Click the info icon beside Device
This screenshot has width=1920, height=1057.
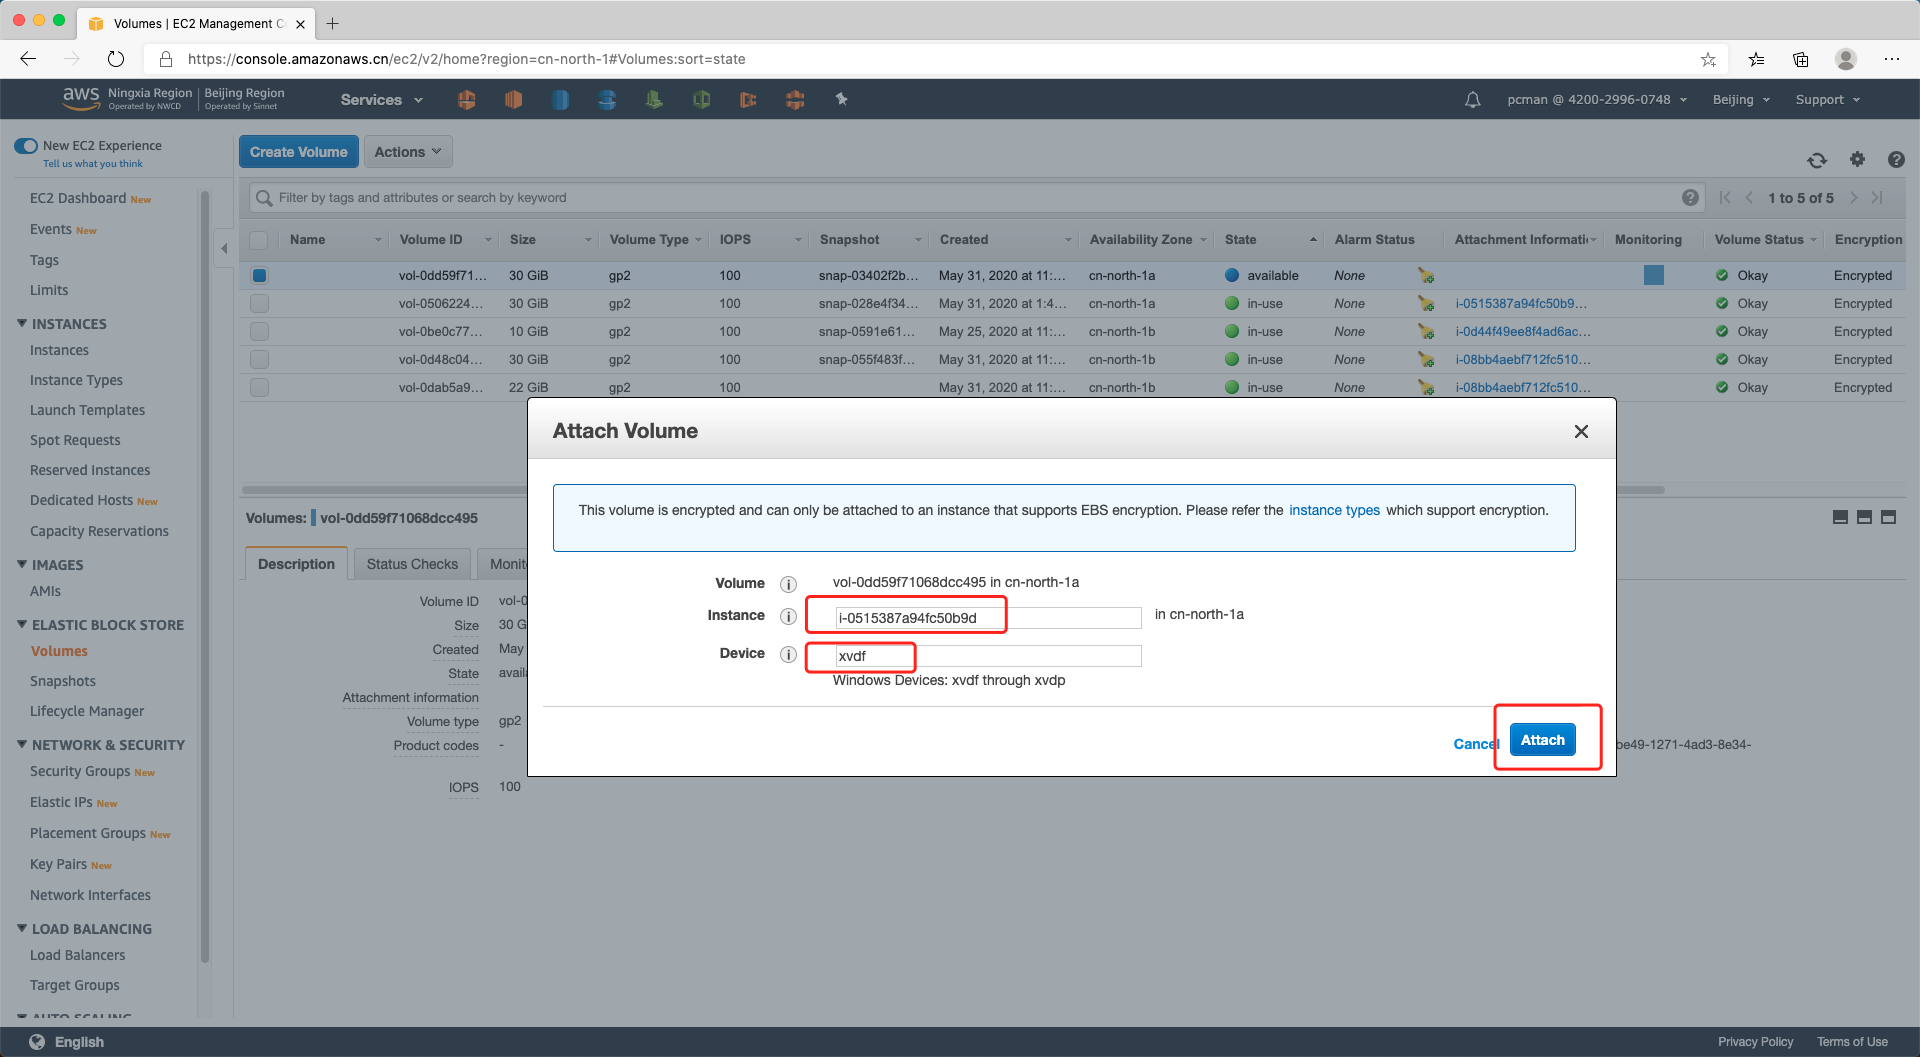[788, 655]
